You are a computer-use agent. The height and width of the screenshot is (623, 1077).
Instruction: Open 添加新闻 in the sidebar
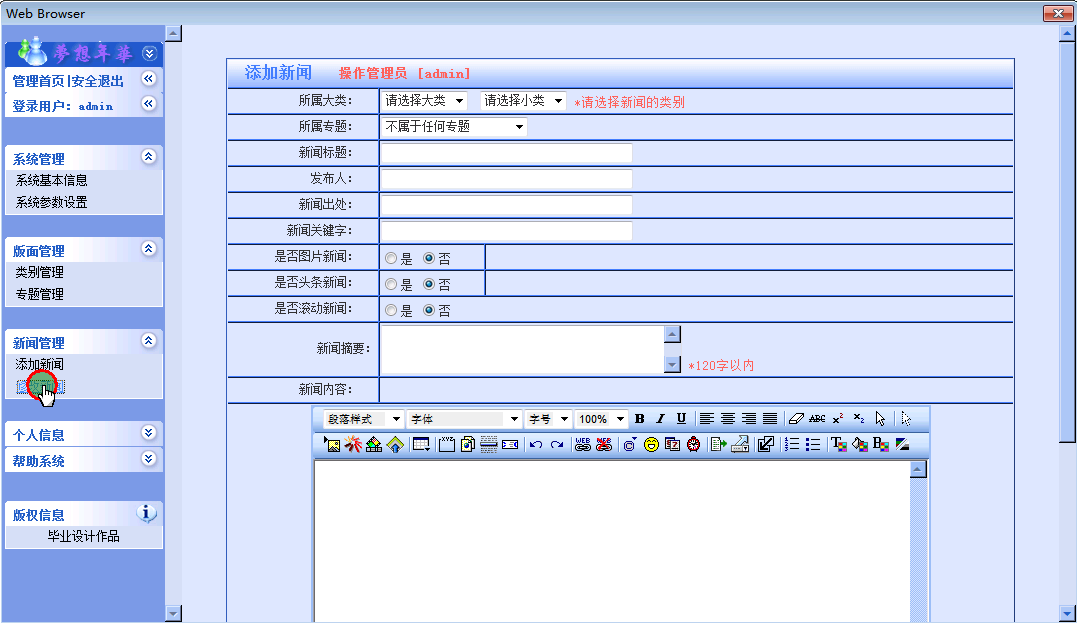coord(40,365)
